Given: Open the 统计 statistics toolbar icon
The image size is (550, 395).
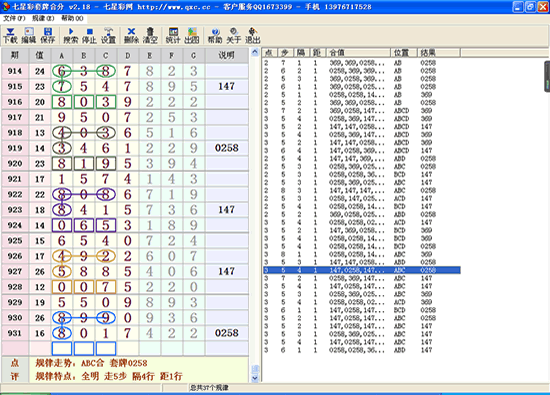Looking at the screenshot, I should point(173,36).
